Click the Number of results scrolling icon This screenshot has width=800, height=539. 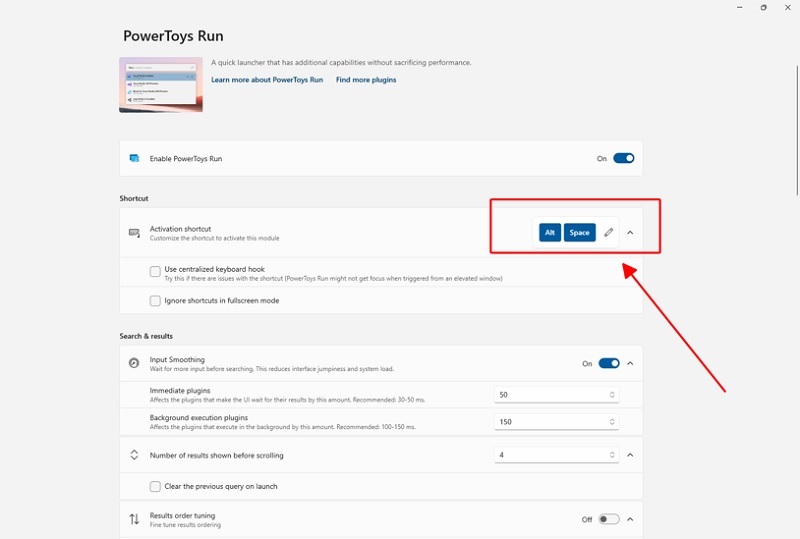(134, 455)
